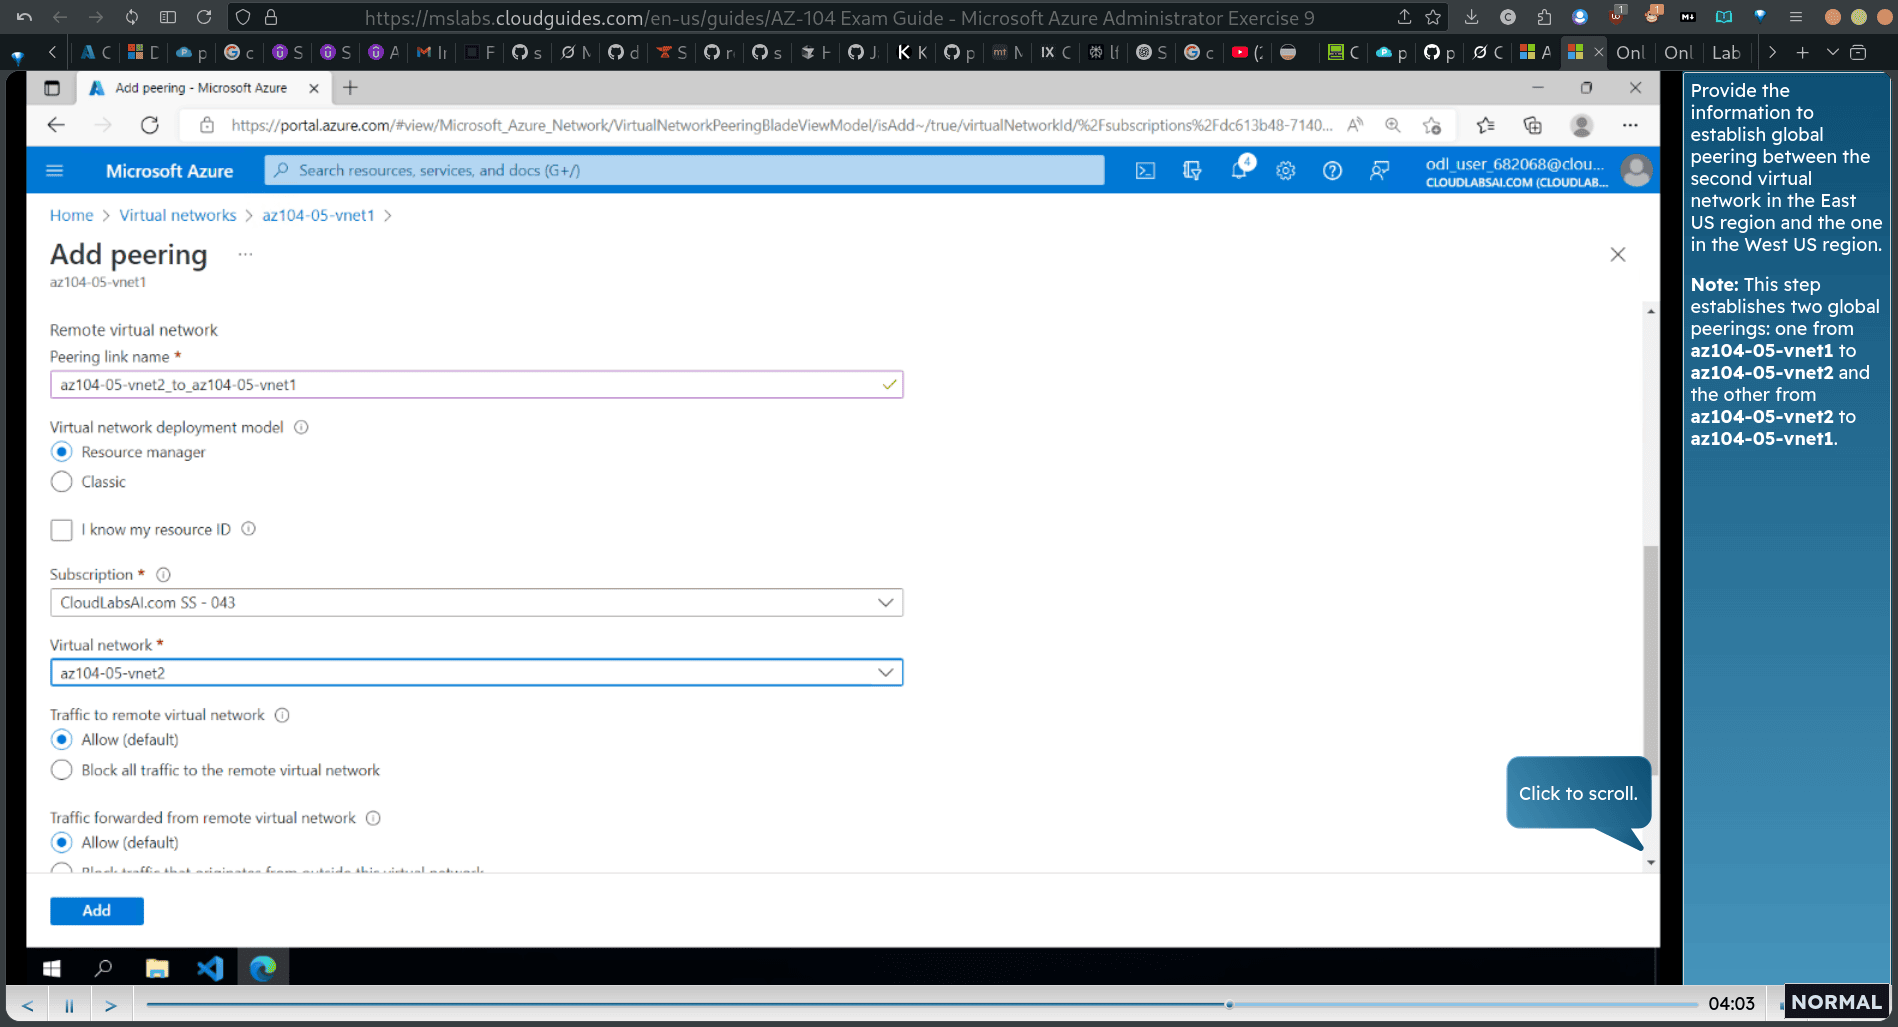Open new tab in inner Edge browser
The height and width of the screenshot is (1027, 1898).
350,88
